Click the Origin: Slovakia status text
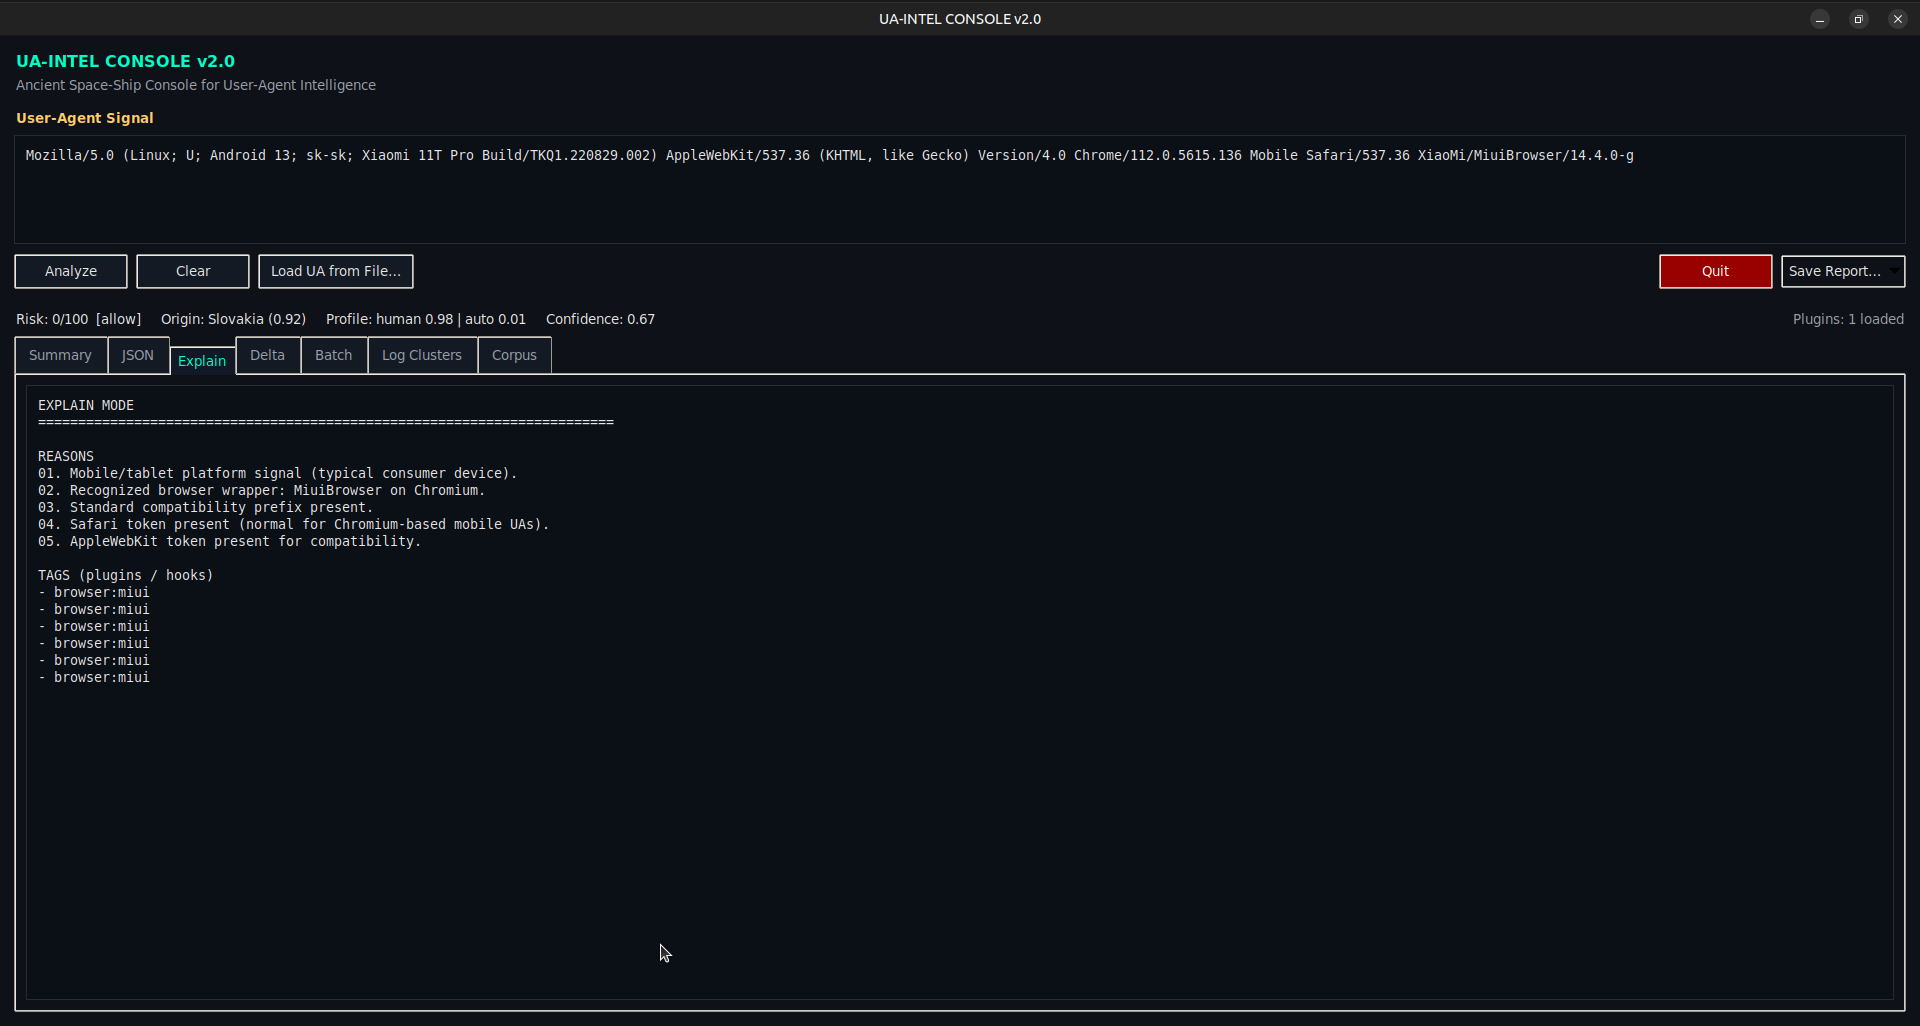 (233, 319)
